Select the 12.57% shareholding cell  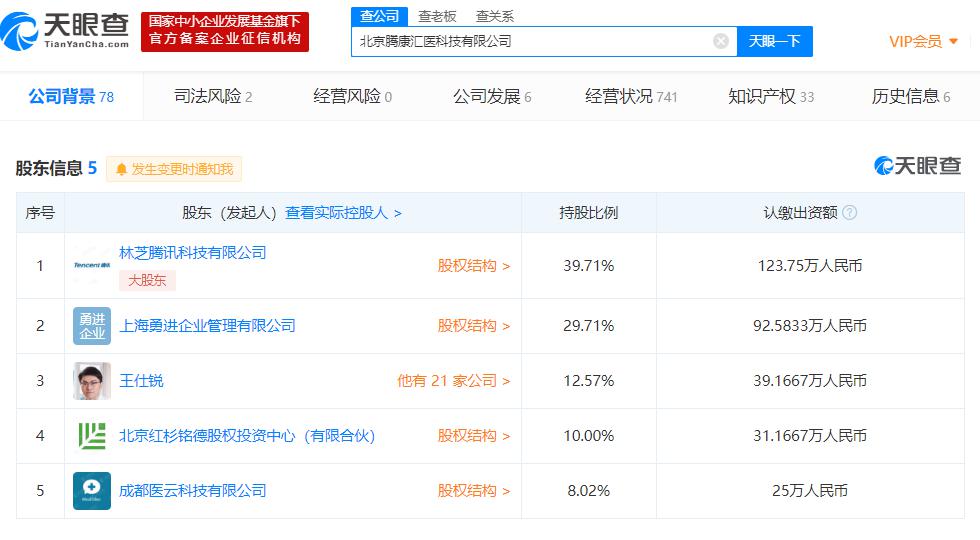tap(589, 381)
